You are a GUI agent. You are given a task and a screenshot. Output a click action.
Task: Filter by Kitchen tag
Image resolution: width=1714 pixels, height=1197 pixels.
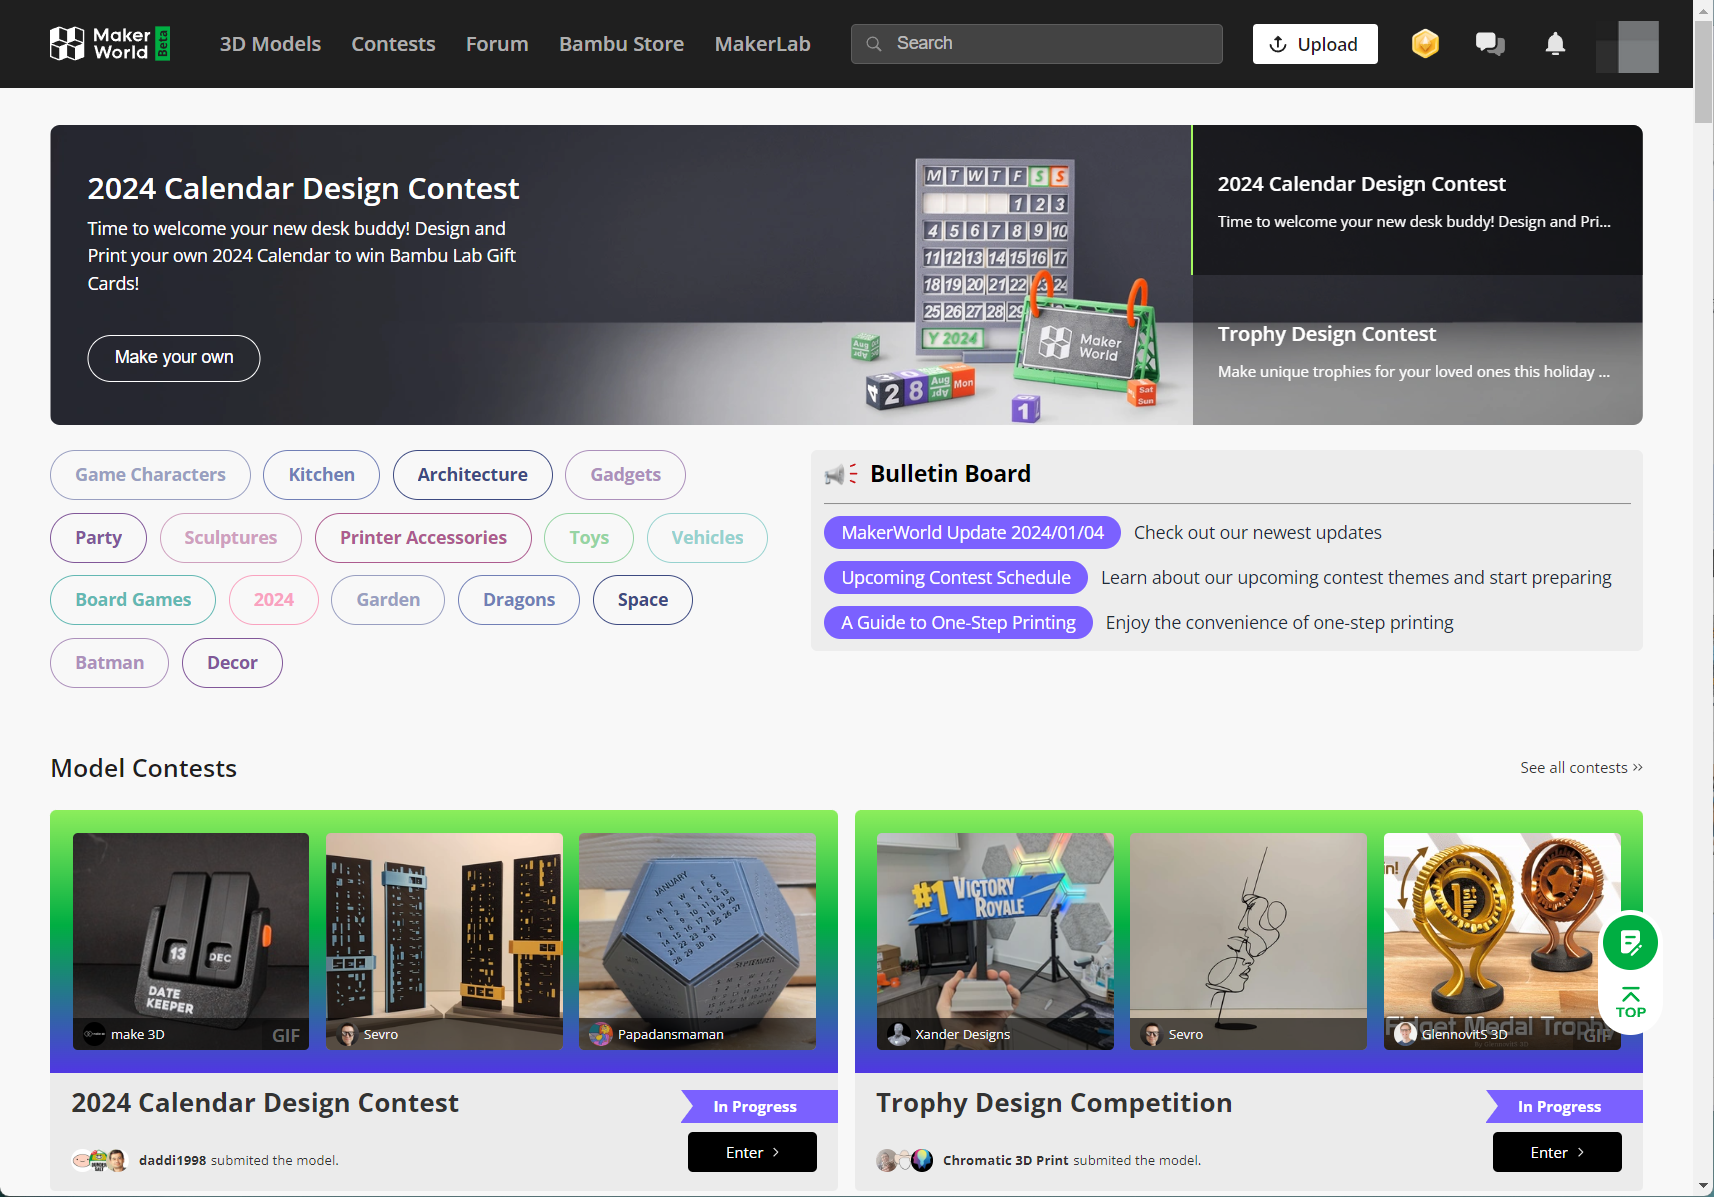click(321, 475)
